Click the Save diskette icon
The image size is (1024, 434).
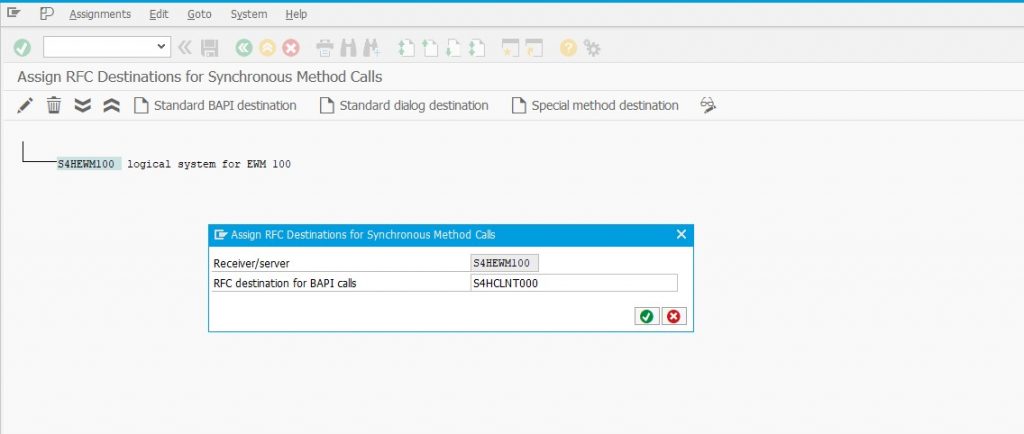(209, 48)
